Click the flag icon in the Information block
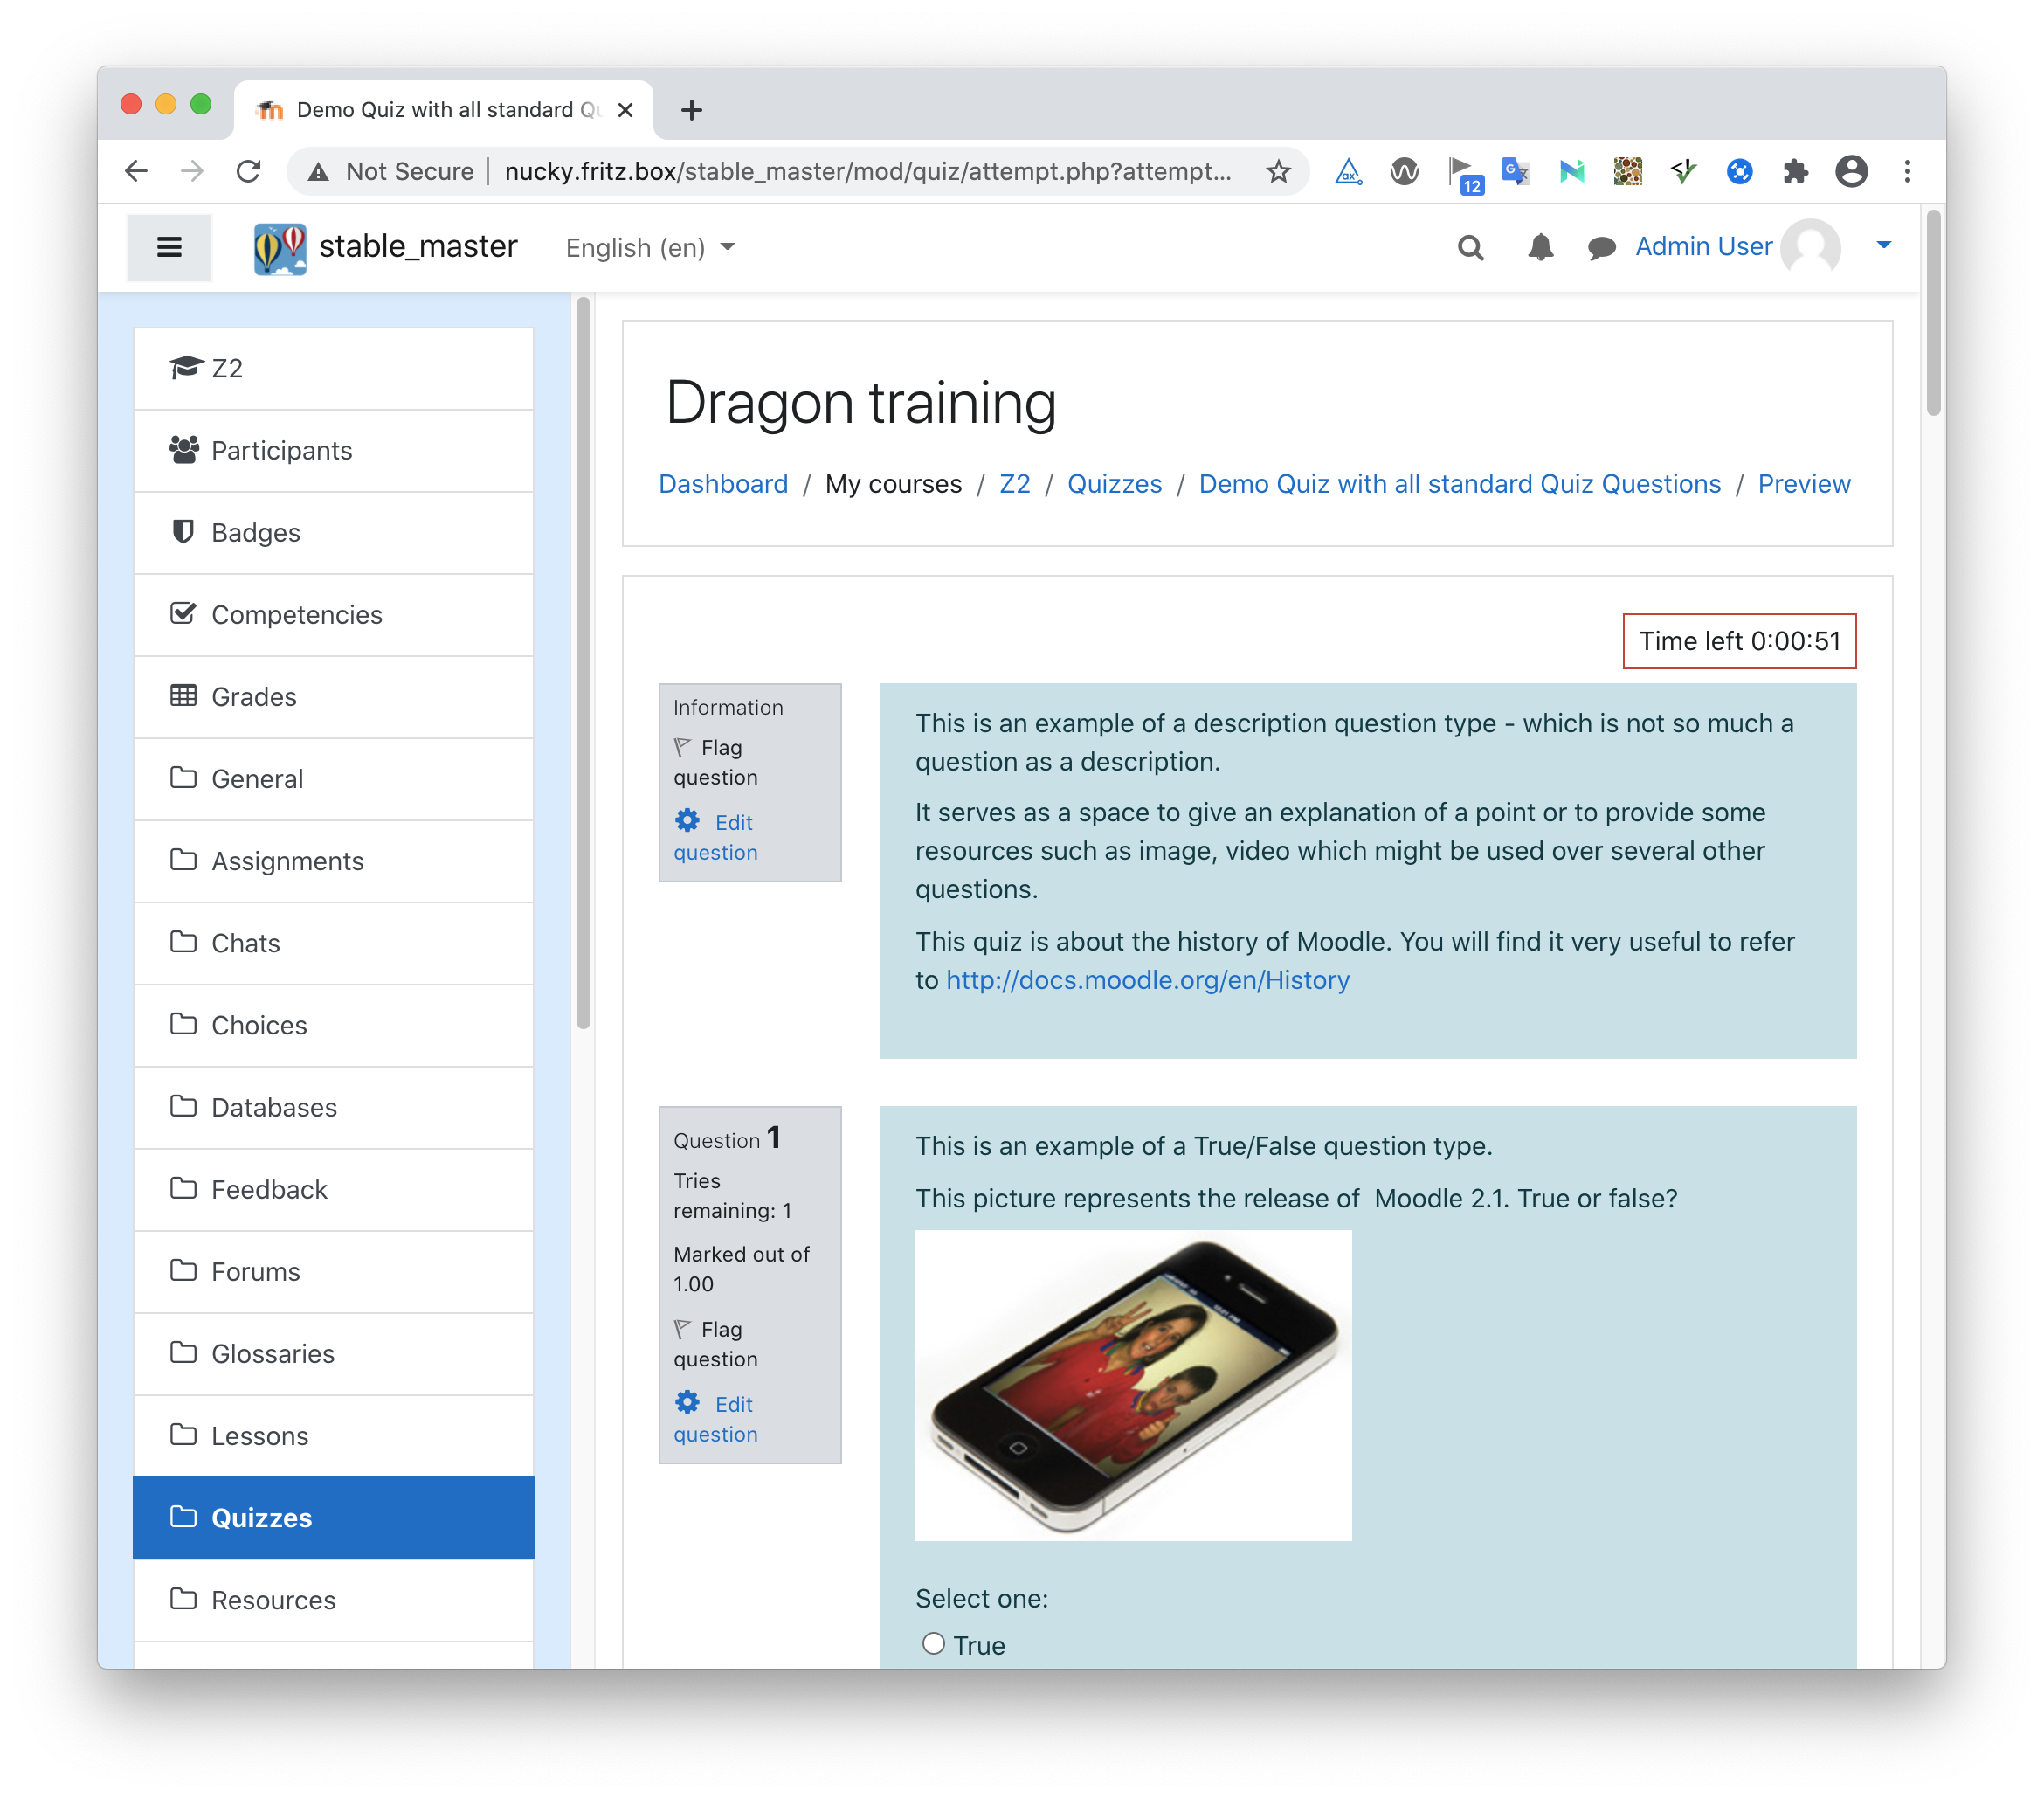This screenshot has height=1798, width=2044. (683, 747)
